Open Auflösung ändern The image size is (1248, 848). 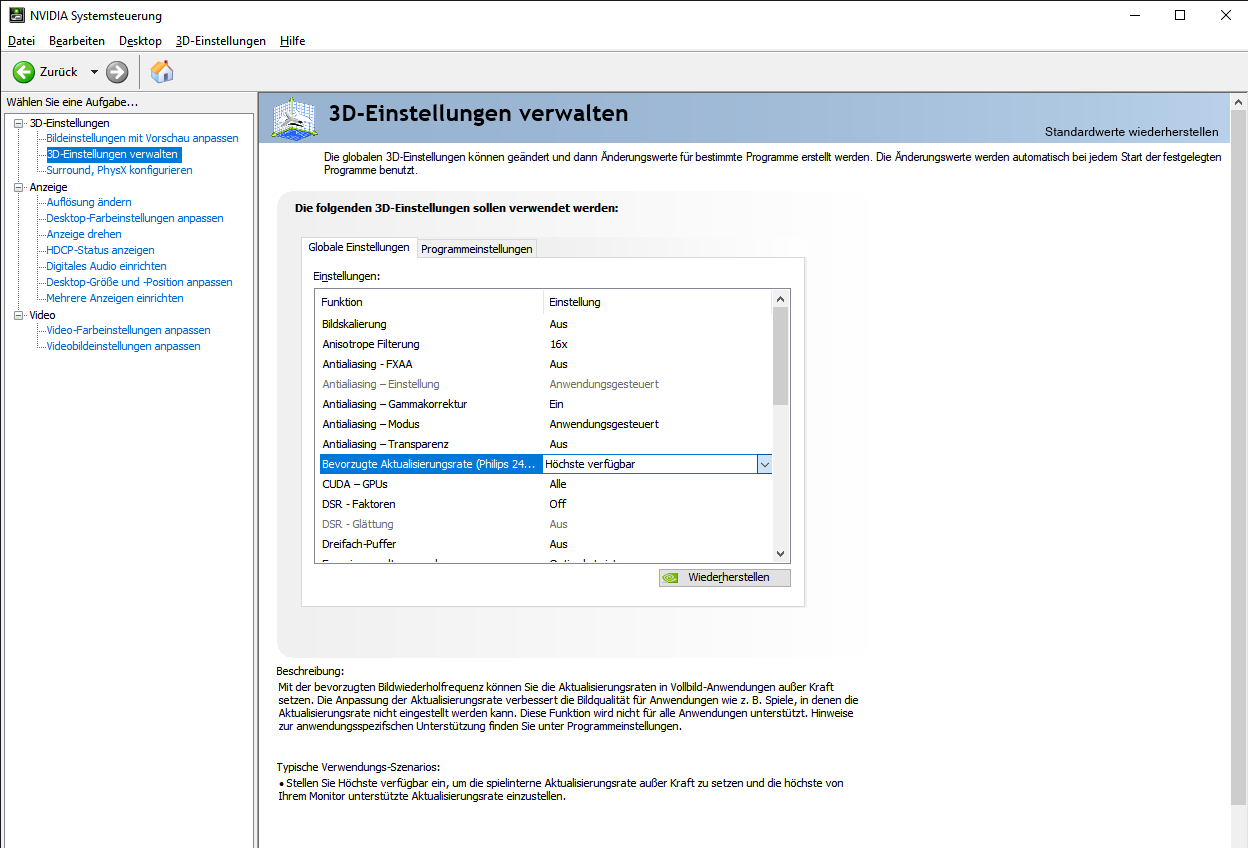pos(89,202)
